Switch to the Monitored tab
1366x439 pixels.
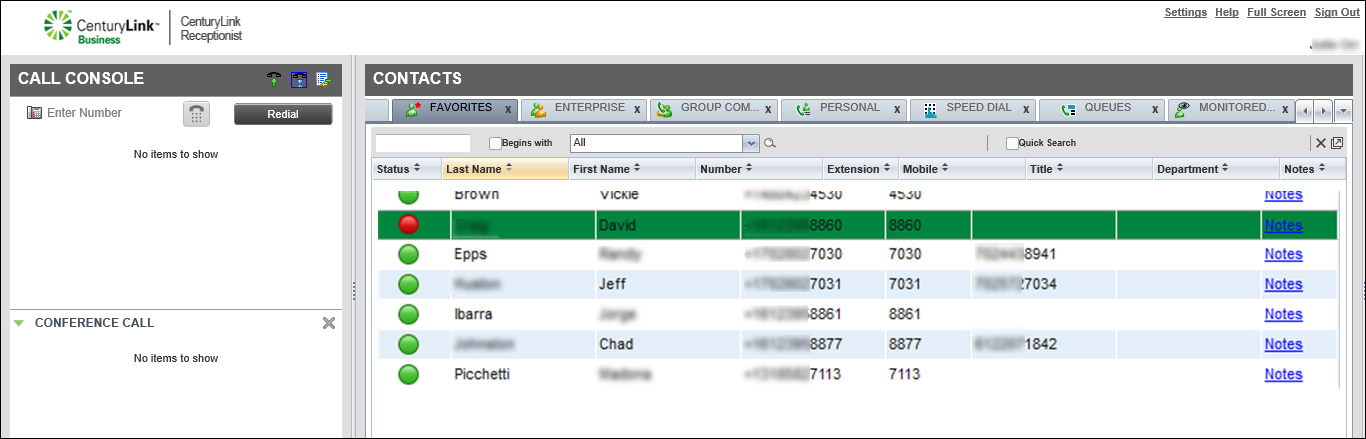click(1231, 108)
